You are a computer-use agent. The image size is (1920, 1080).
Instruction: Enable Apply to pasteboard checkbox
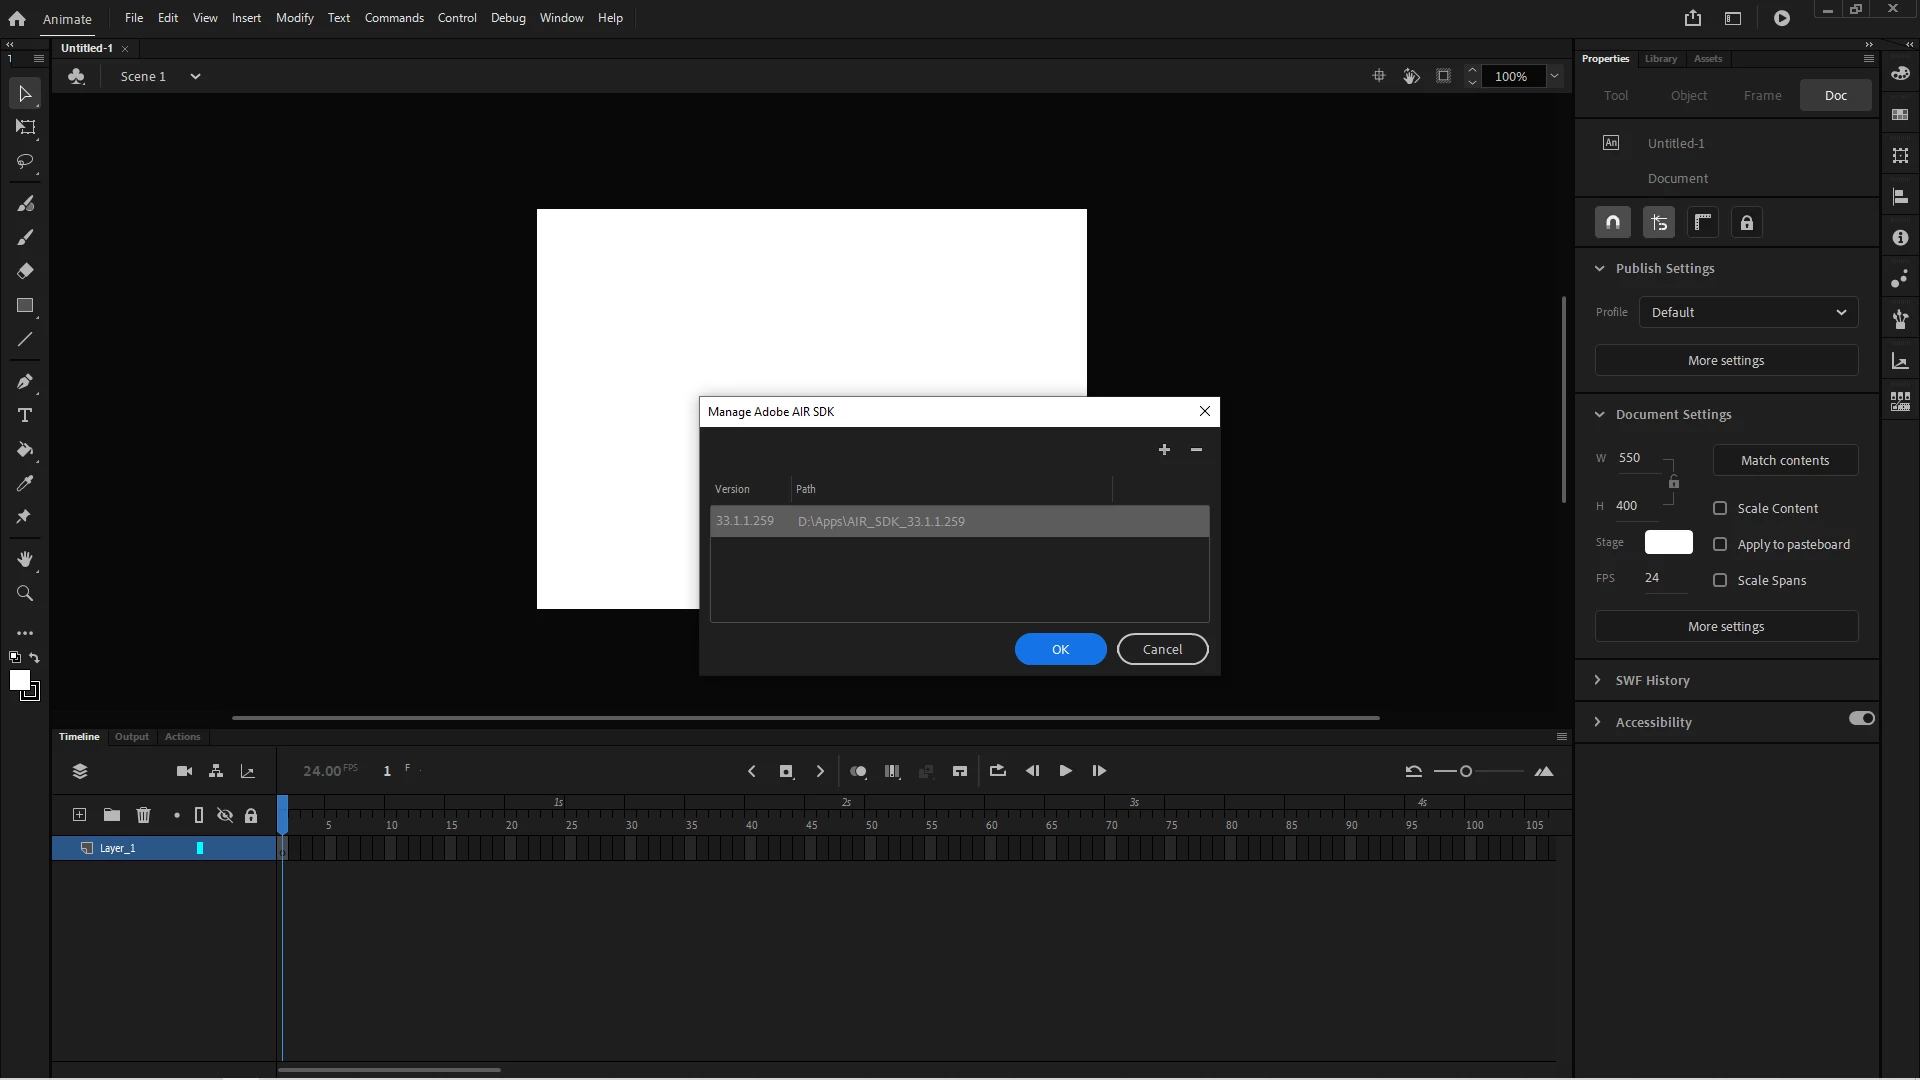pyautogui.click(x=1720, y=544)
